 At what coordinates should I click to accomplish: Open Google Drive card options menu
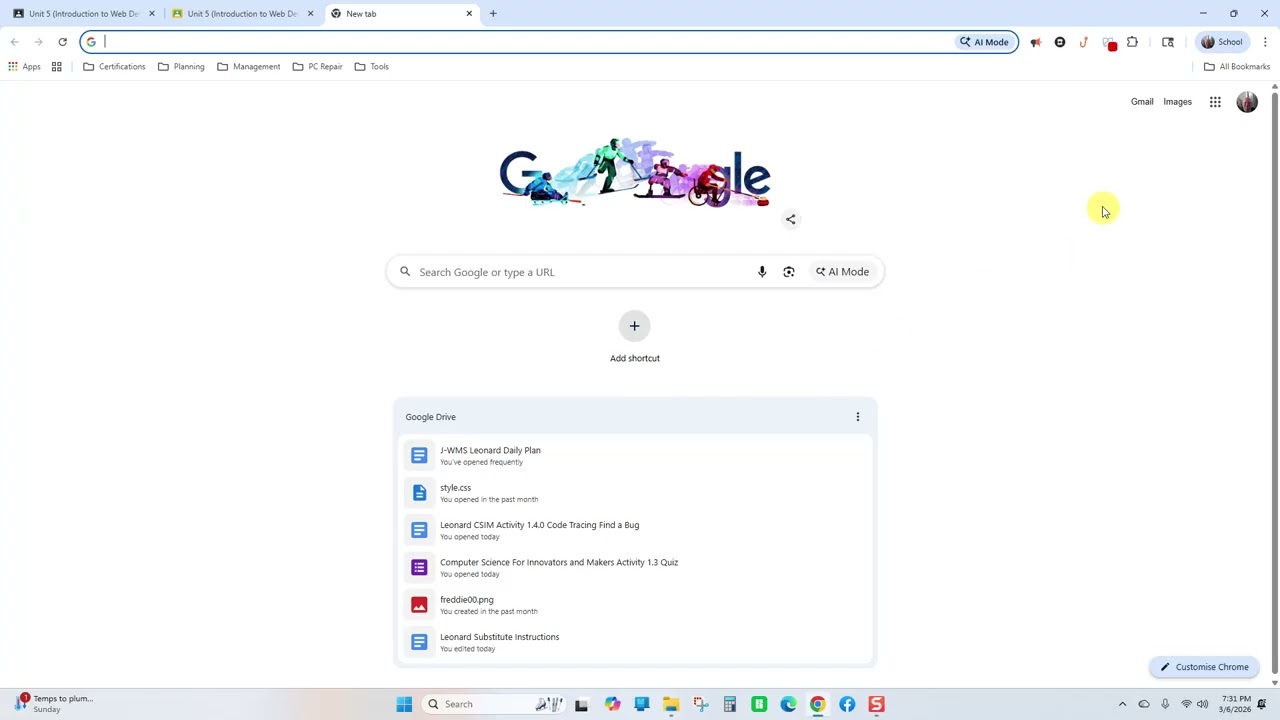pos(857,417)
